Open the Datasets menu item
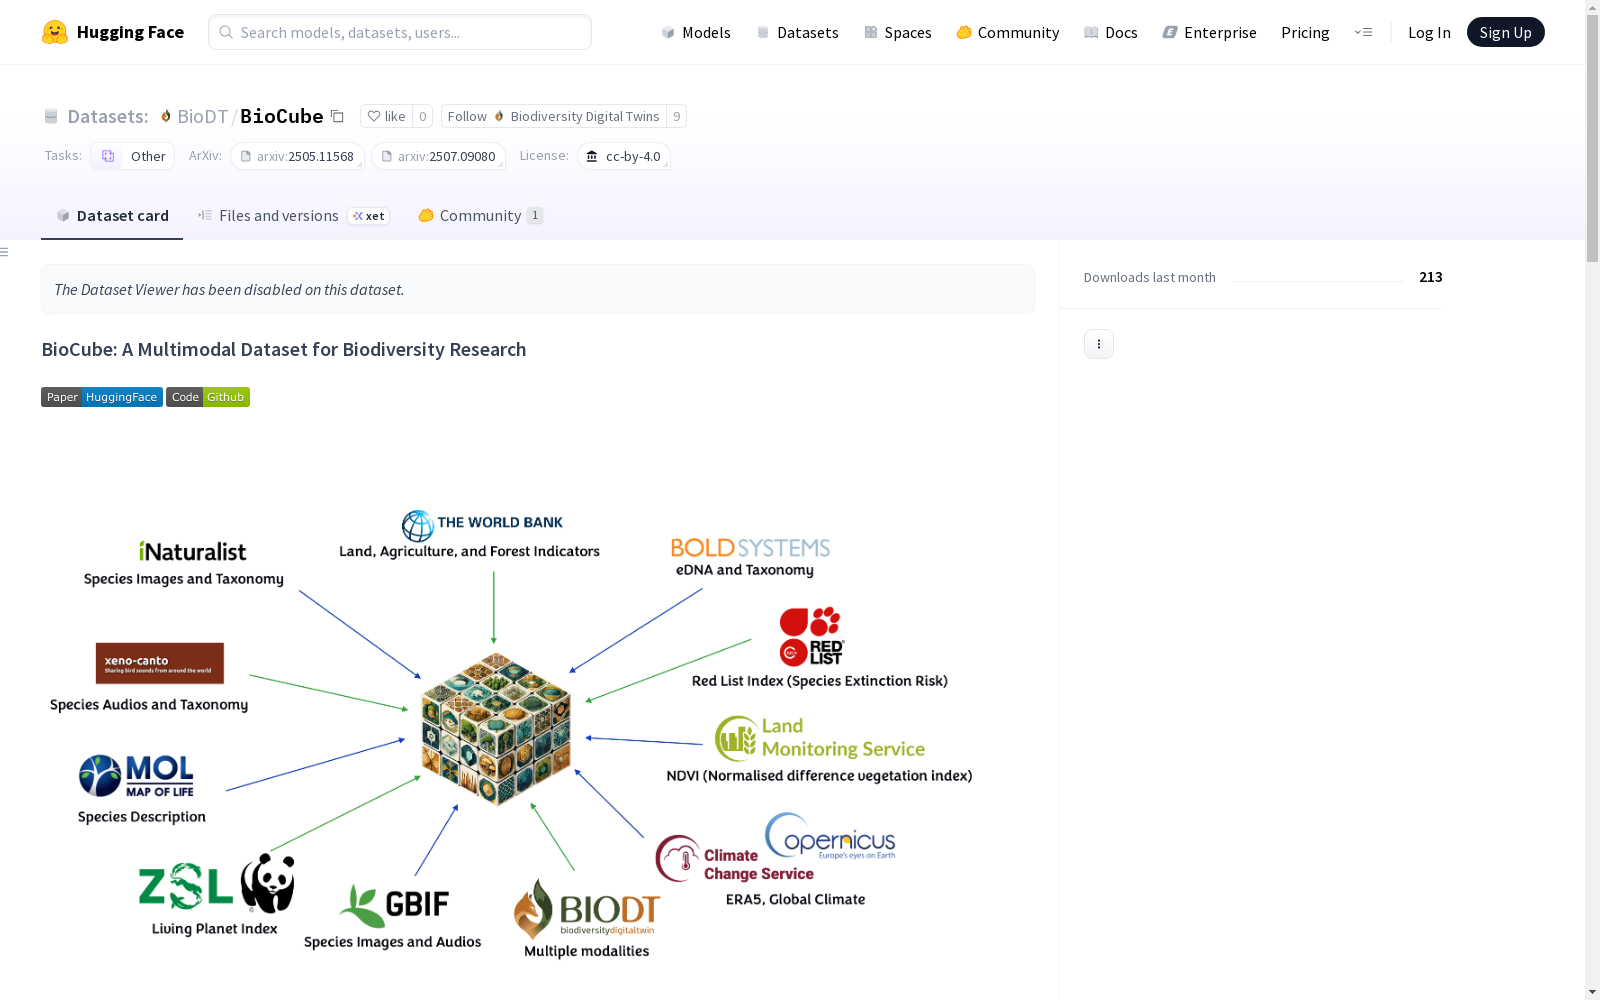 pyautogui.click(x=797, y=32)
